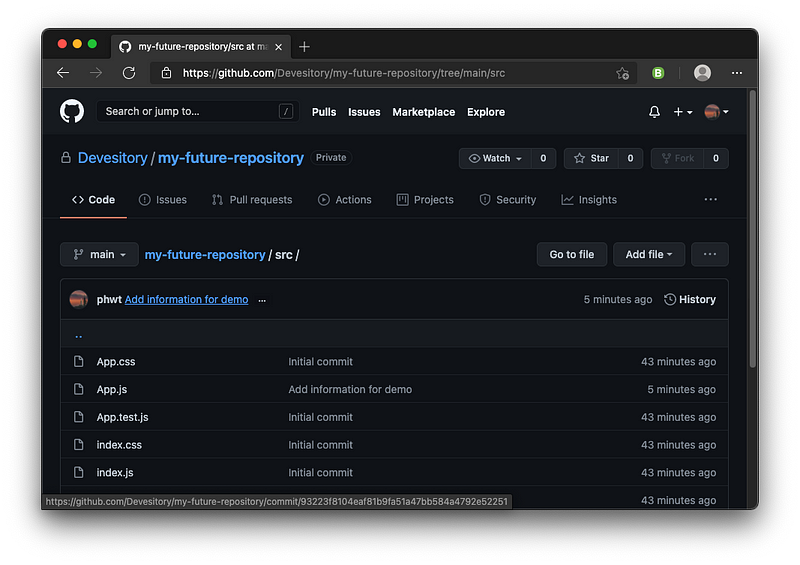Open the Projects tab
Image resolution: width=800 pixels, height=565 pixels.
click(425, 200)
